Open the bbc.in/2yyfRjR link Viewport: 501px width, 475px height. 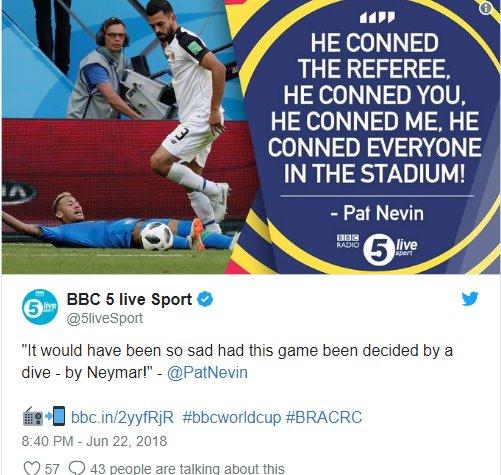tap(122, 417)
